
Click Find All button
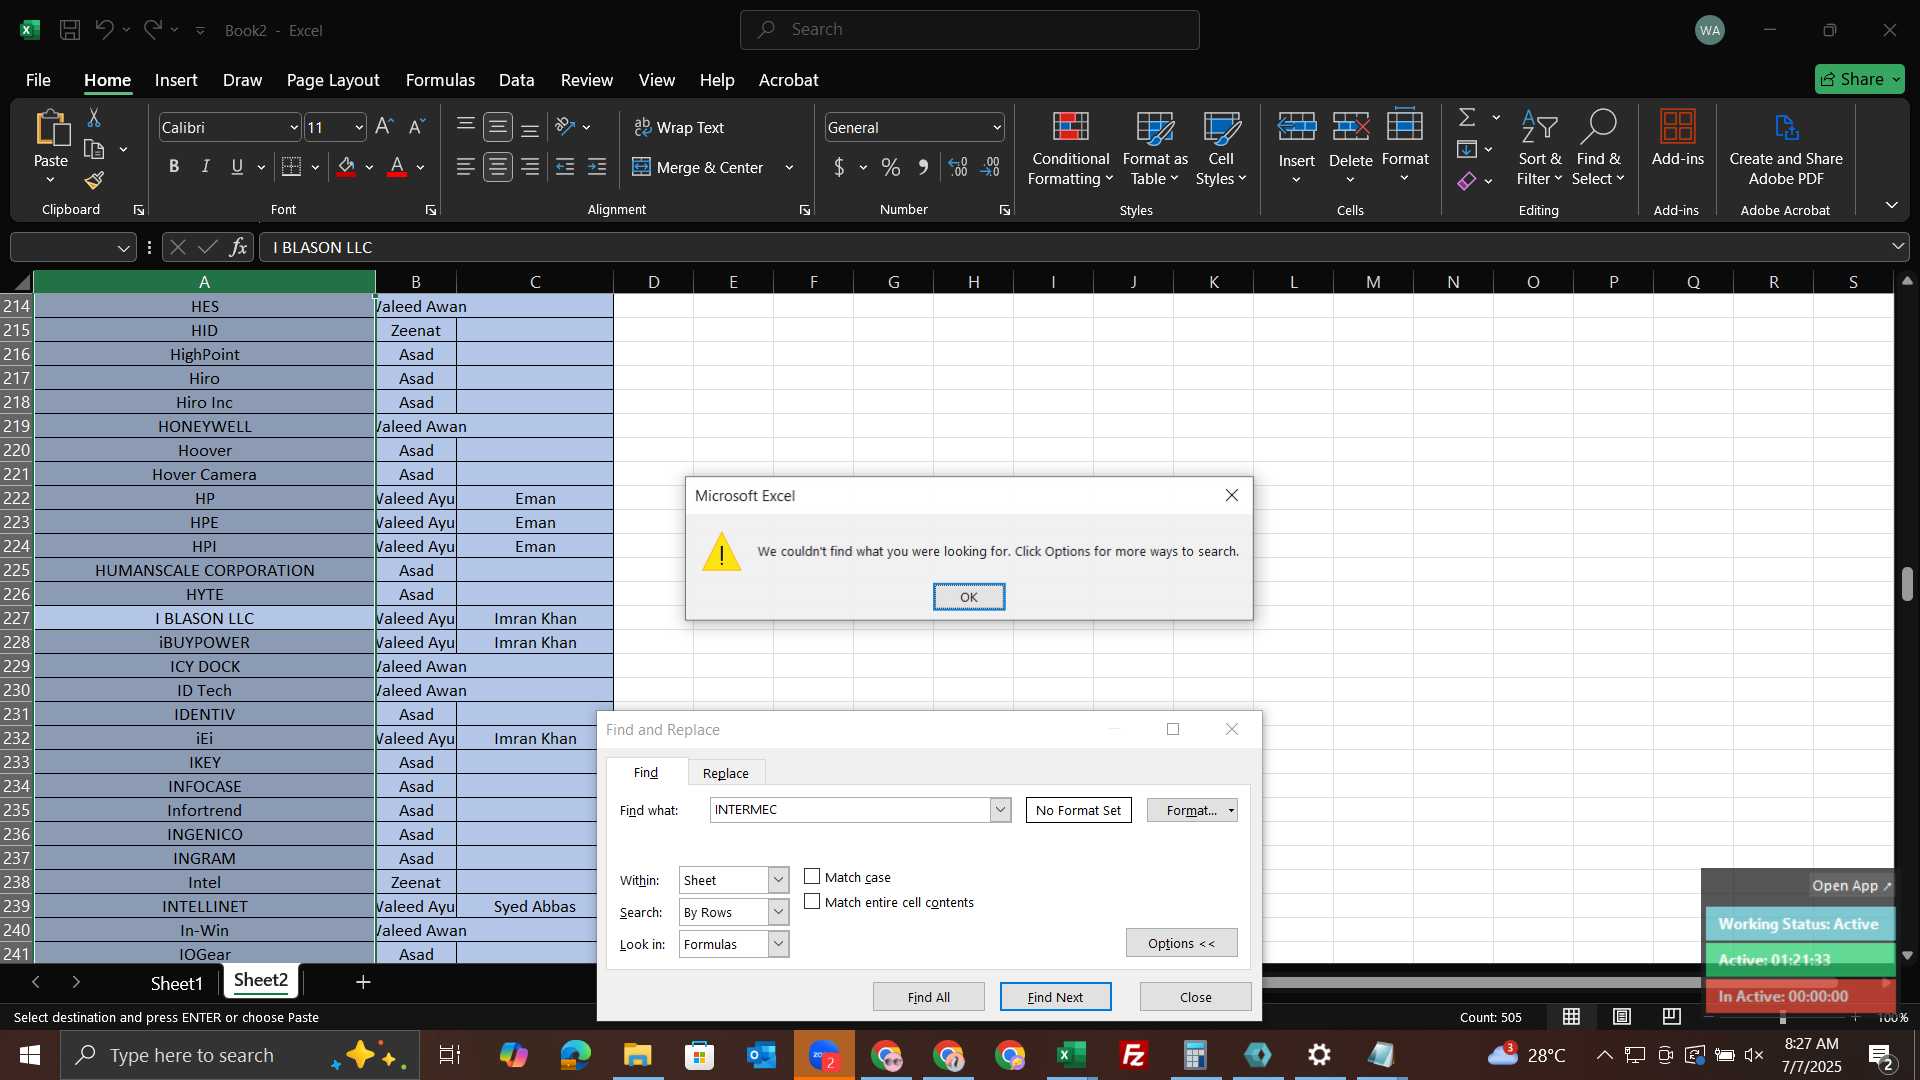(x=928, y=997)
